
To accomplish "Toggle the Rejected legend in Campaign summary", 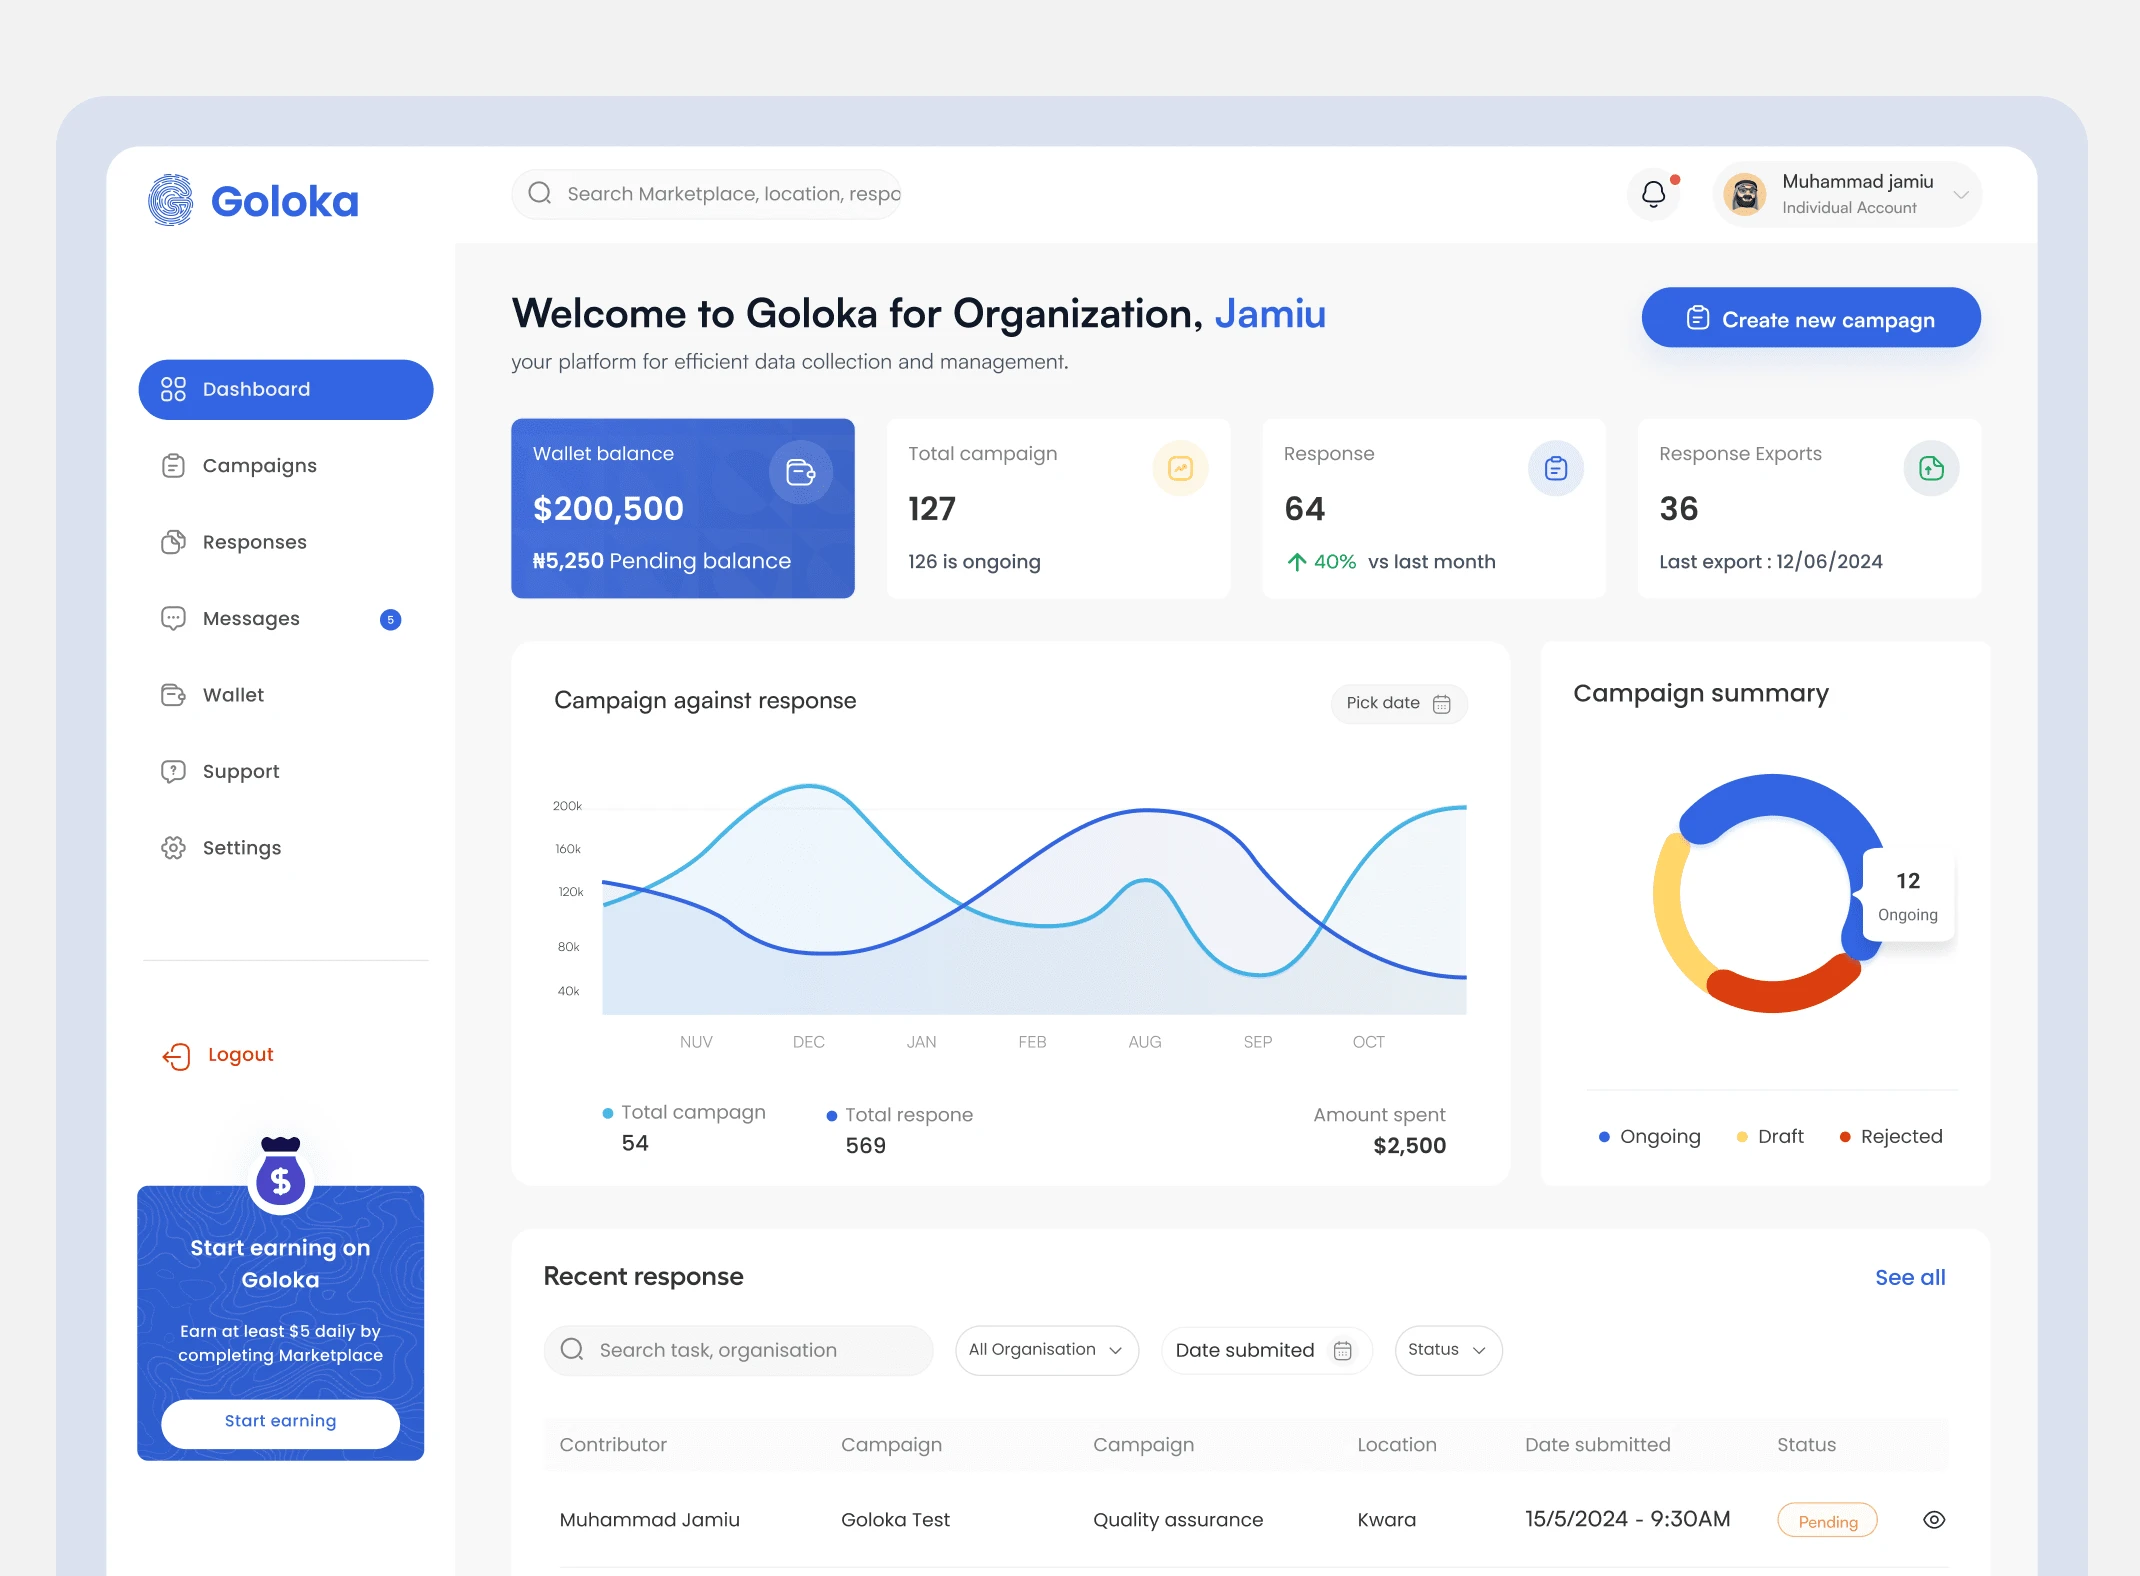I will pyautogui.click(x=1891, y=1137).
